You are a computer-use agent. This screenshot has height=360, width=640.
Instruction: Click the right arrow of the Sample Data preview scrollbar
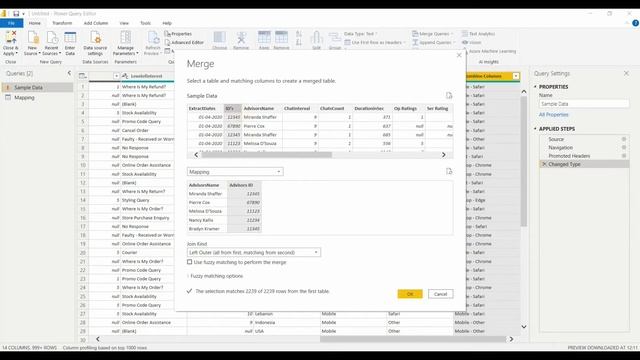444,155
